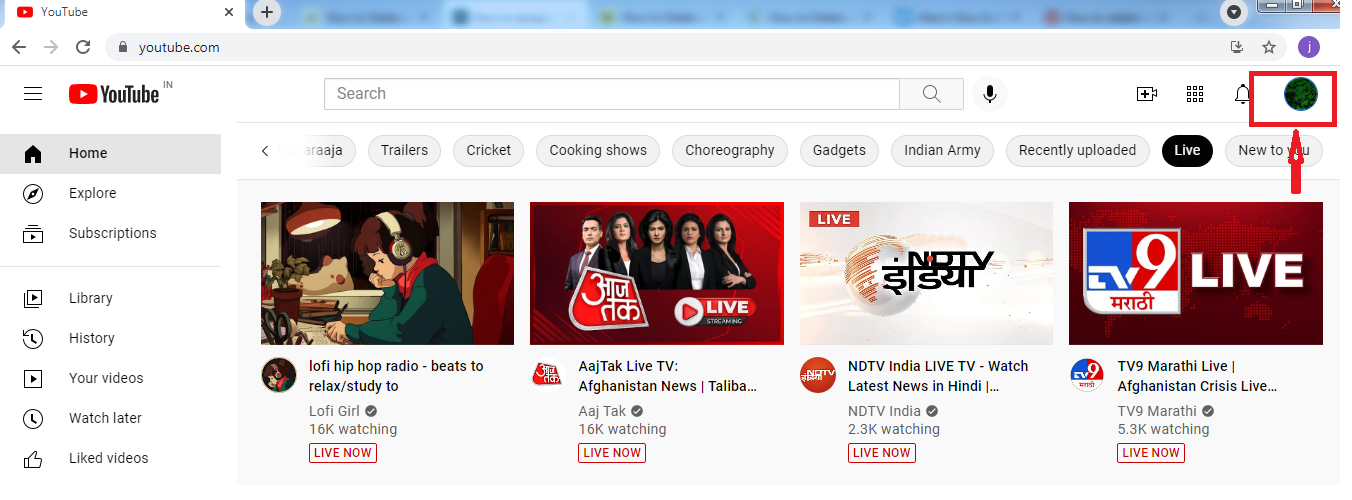This screenshot has height=500, width=1352.
Task: Open Library in sidebar
Action: click(x=110, y=298)
